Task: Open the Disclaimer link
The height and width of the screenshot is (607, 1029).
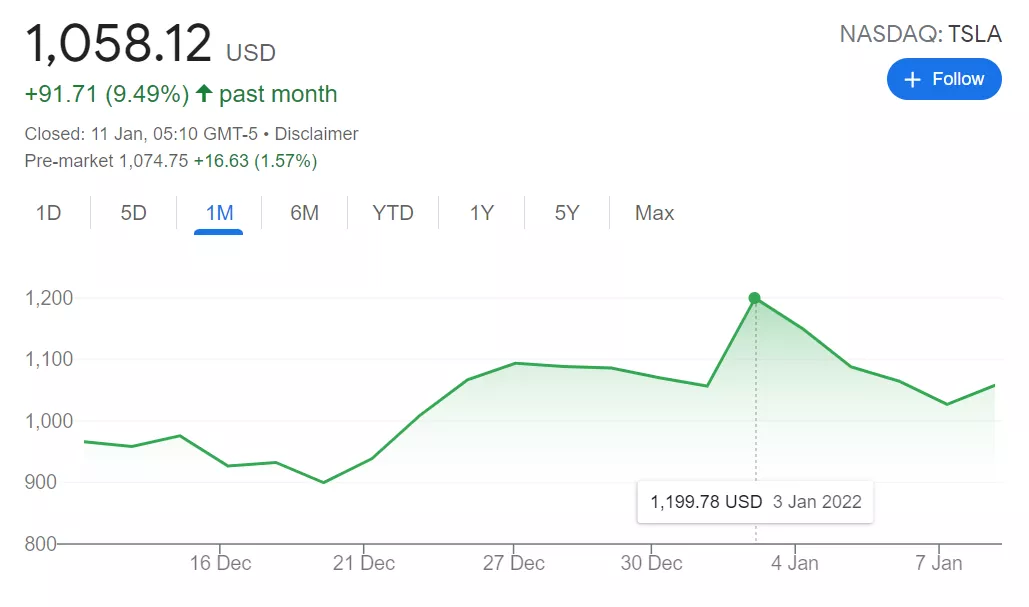Action: [316, 134]
